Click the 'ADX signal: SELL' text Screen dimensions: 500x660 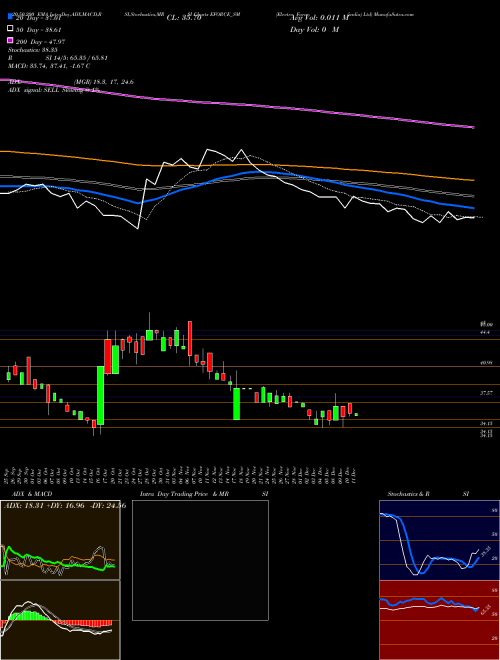pyautogui.click(x=34, y=90)
